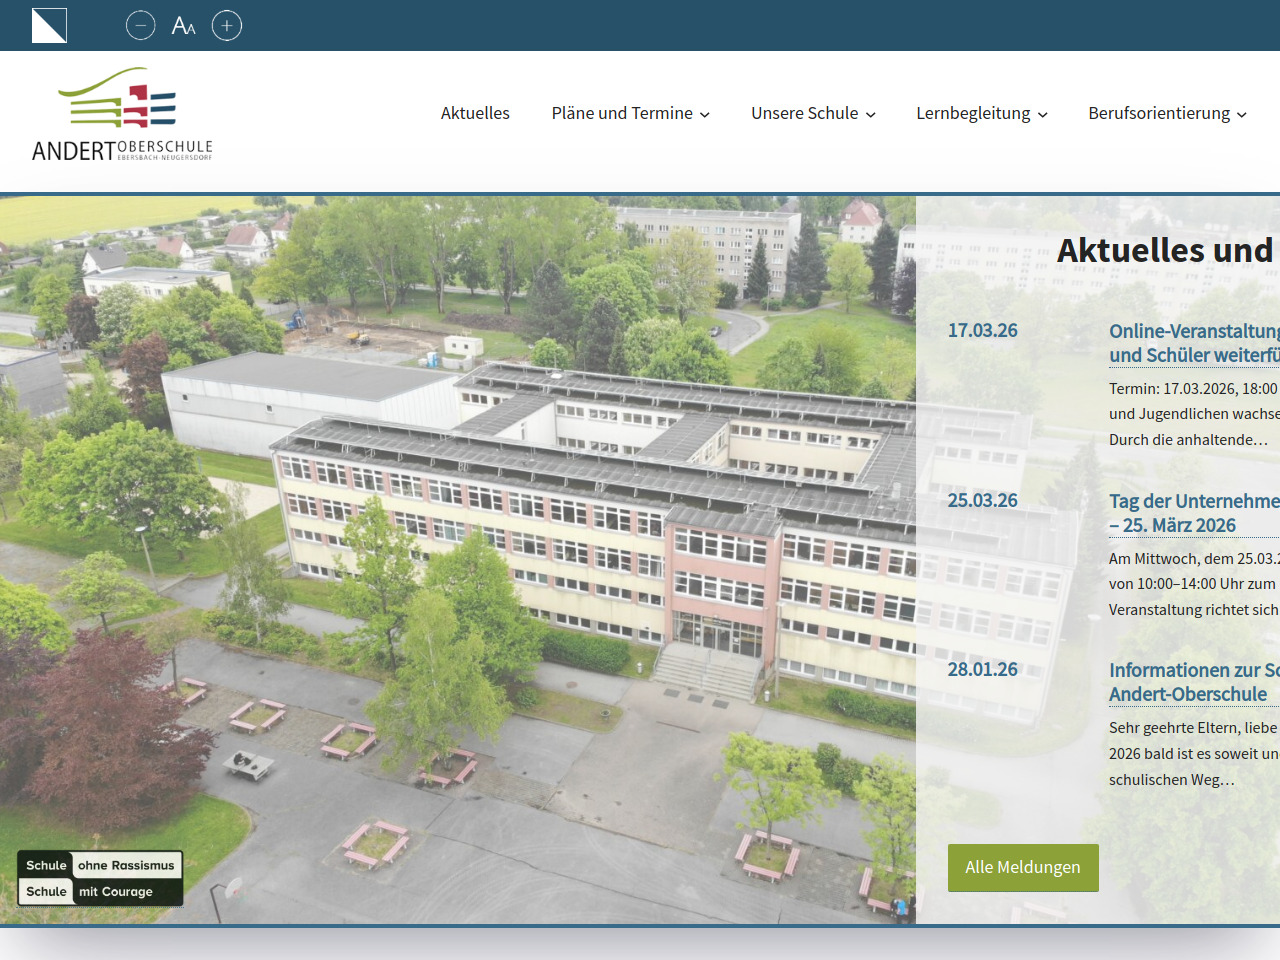
Task: Decrease font size with minus icon
Action: point(140,26)
